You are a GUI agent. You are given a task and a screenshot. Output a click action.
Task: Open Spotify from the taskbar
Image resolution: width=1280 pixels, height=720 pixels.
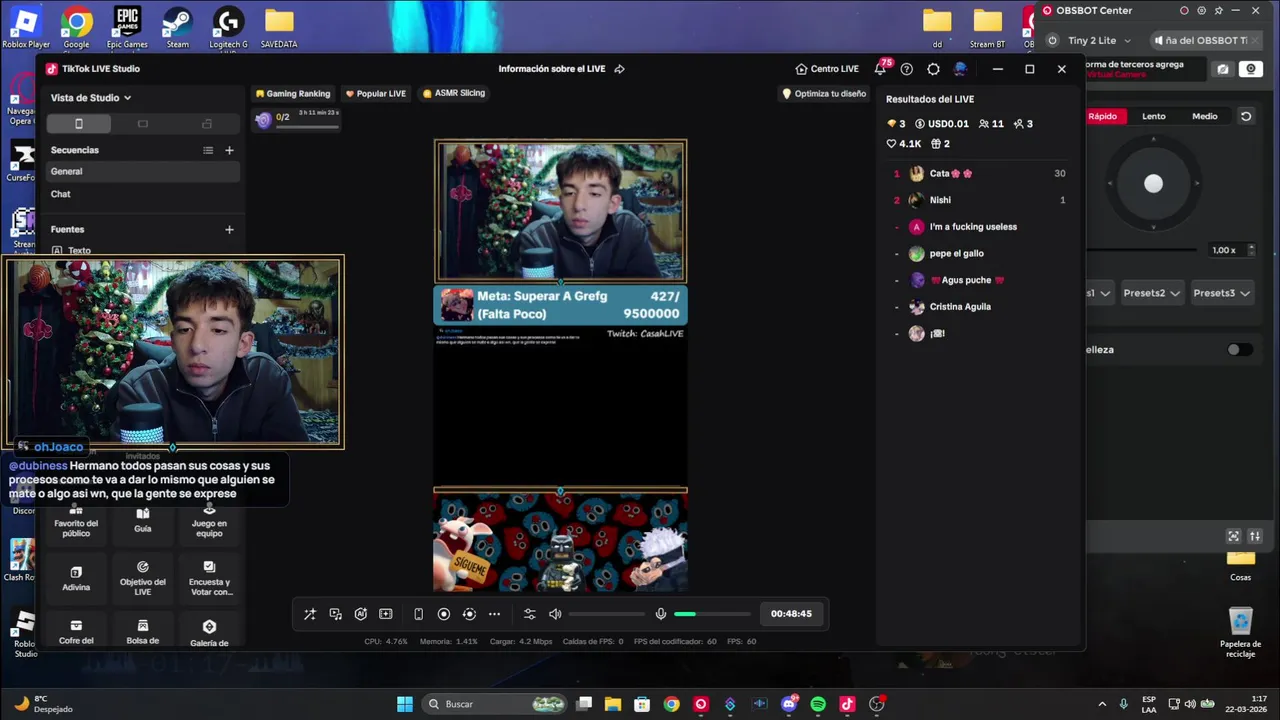coord(818,704)
